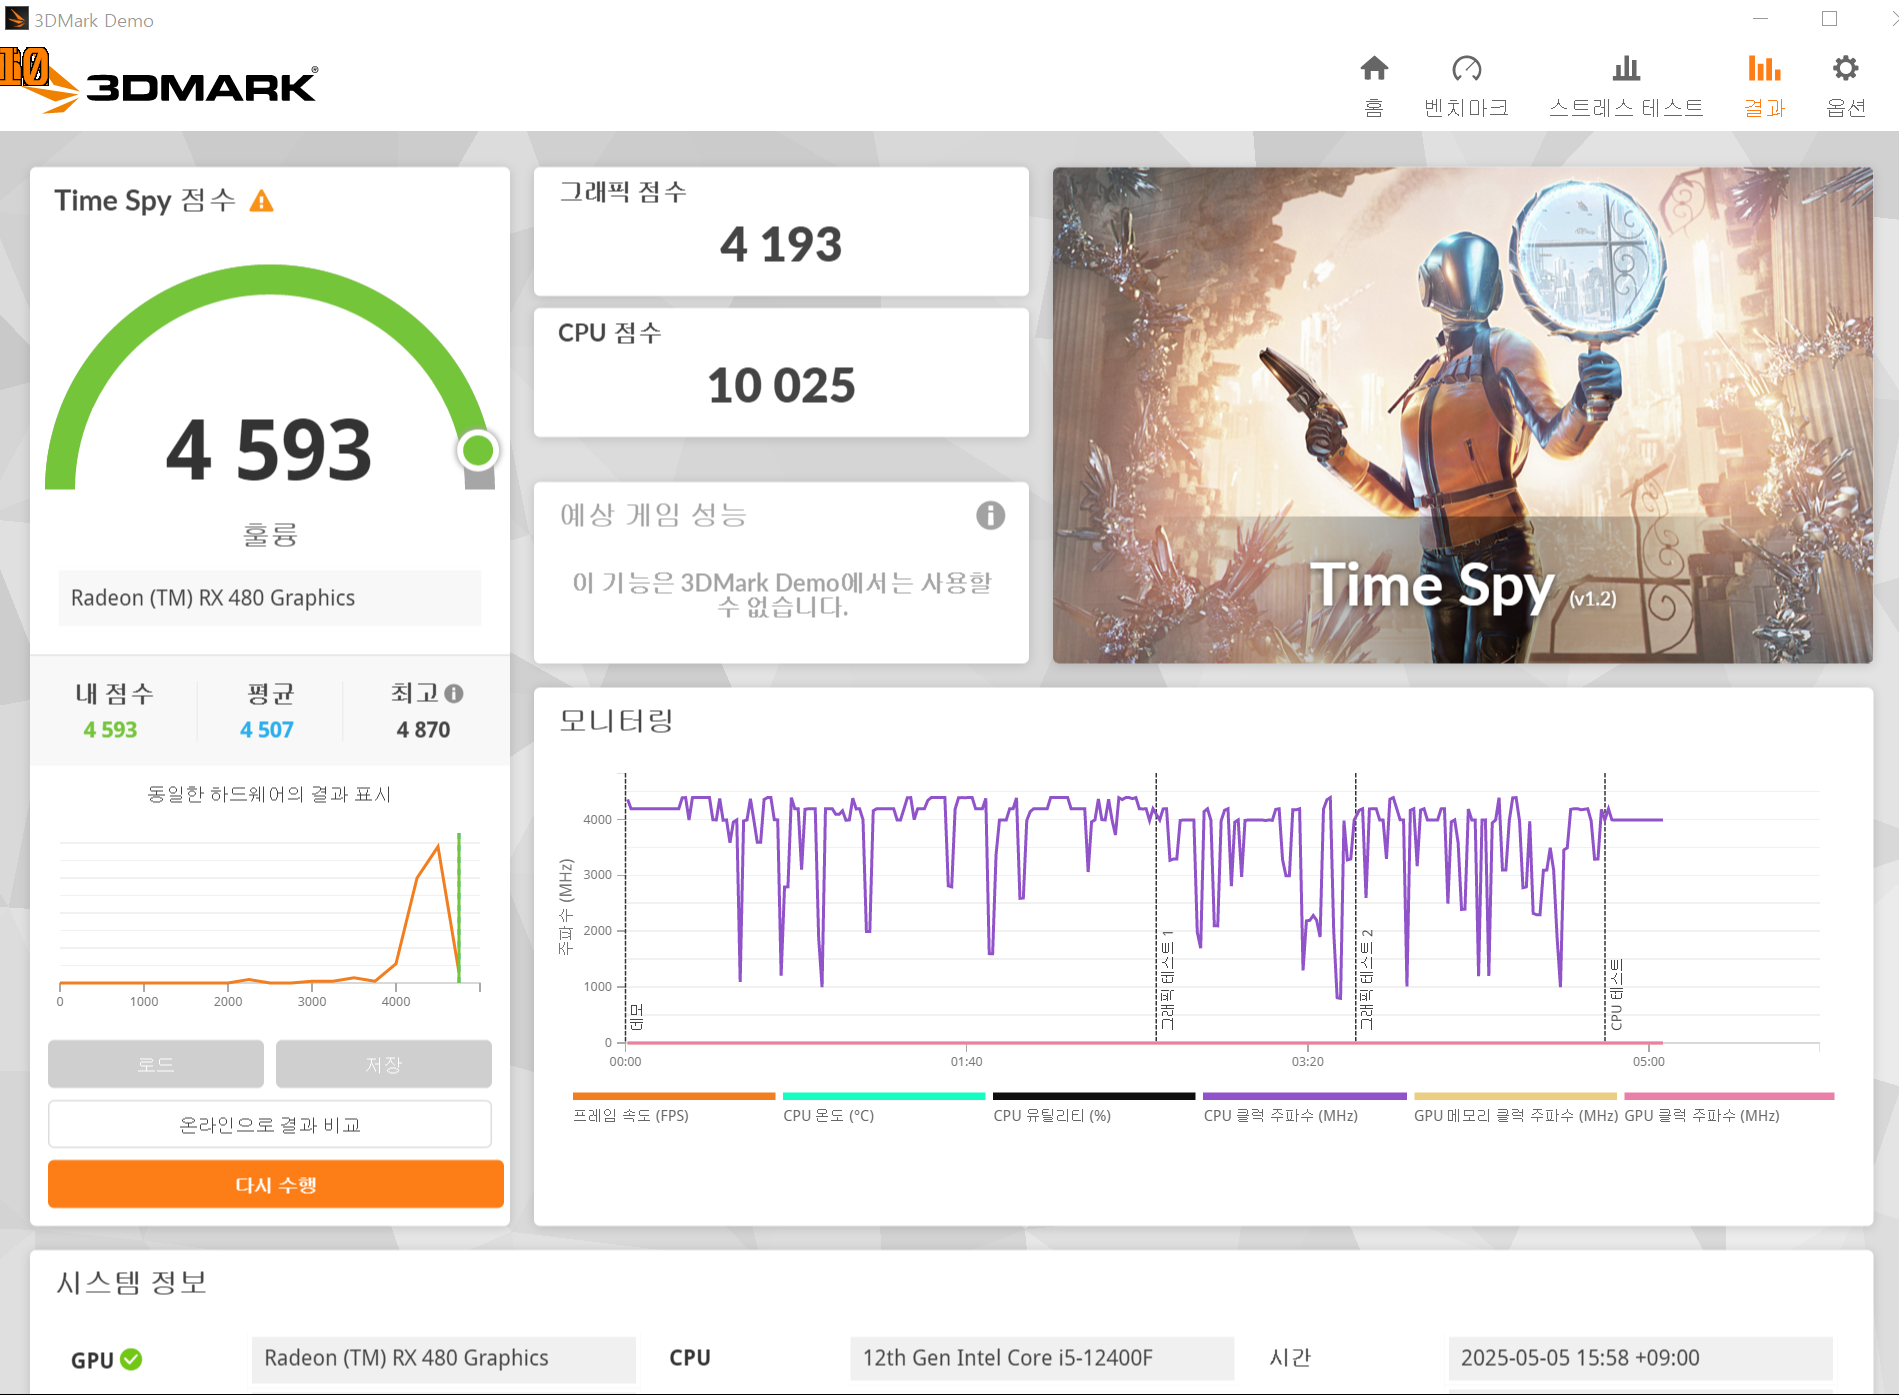This screenshot has height=1395, width=1899.
Task: Click the 로드 button
Action: click(156, 1064)
